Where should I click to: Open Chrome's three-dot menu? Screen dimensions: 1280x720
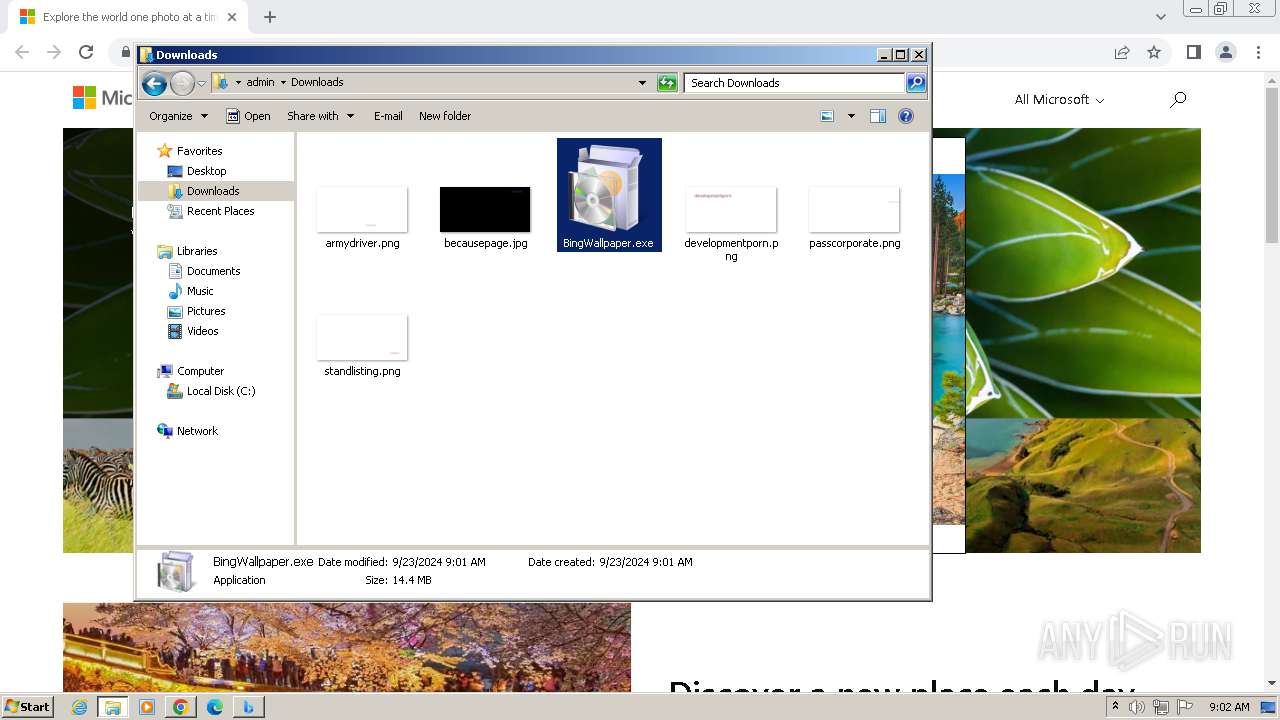1257,52
